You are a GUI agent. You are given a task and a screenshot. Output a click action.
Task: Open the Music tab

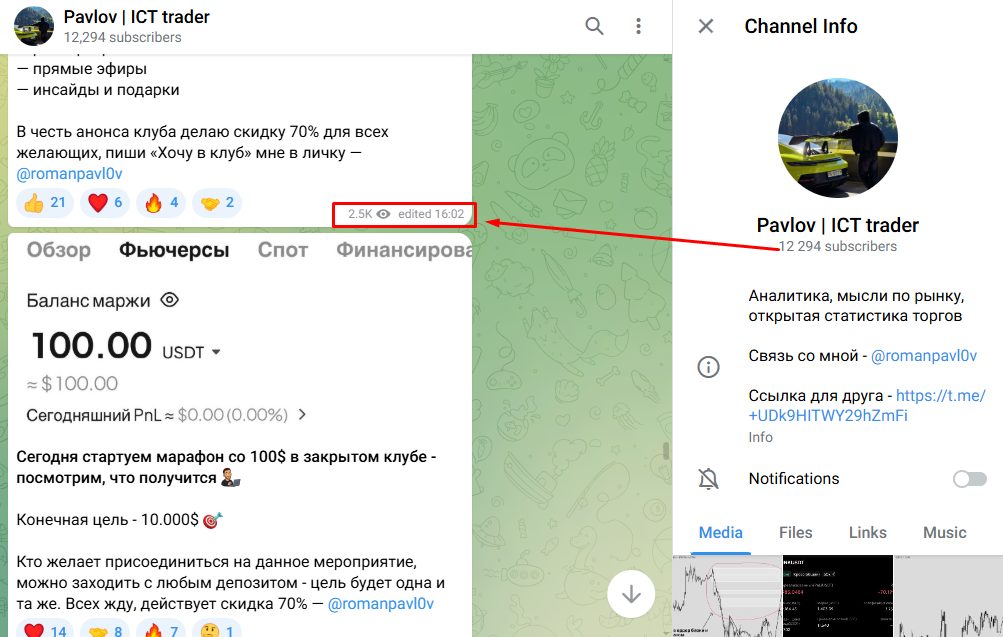pos(944,532)
